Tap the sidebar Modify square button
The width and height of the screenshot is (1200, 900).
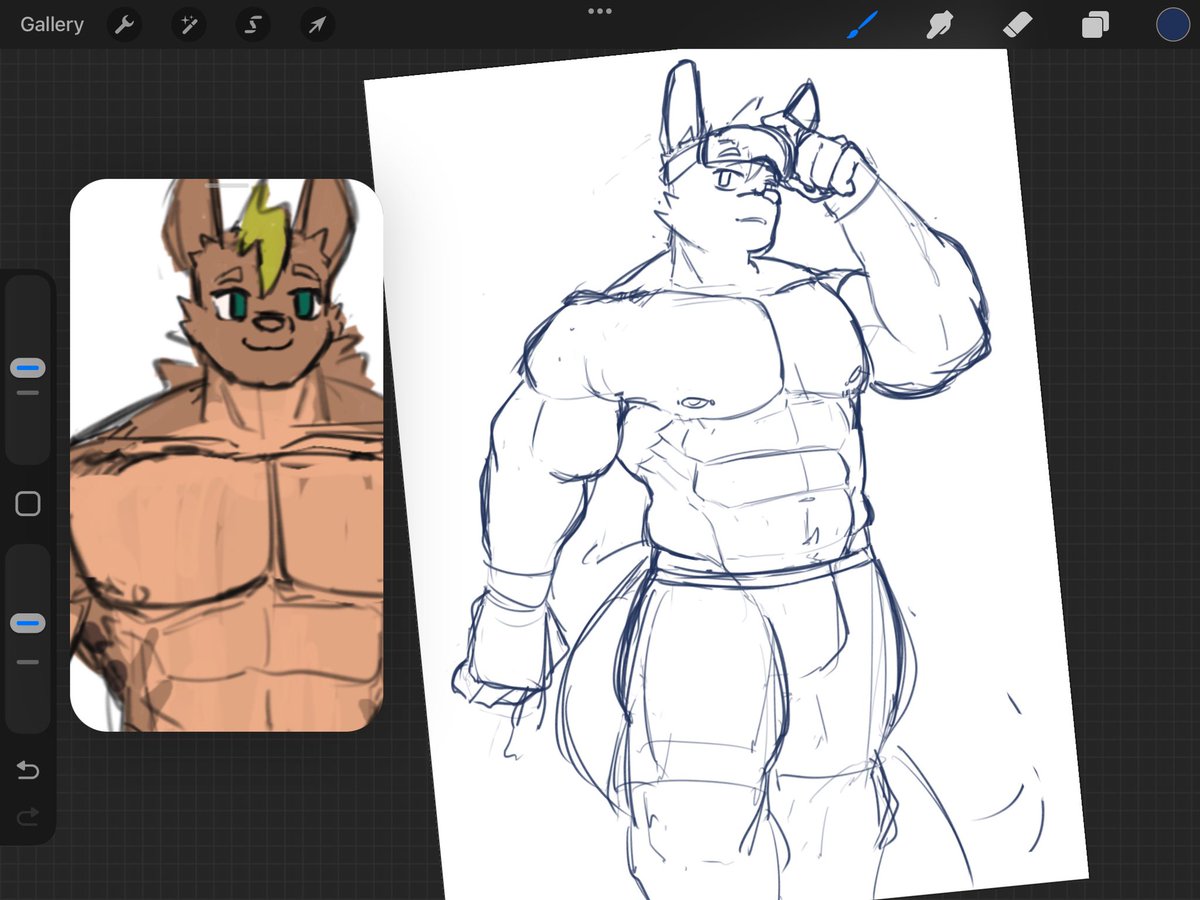[28, 504]
